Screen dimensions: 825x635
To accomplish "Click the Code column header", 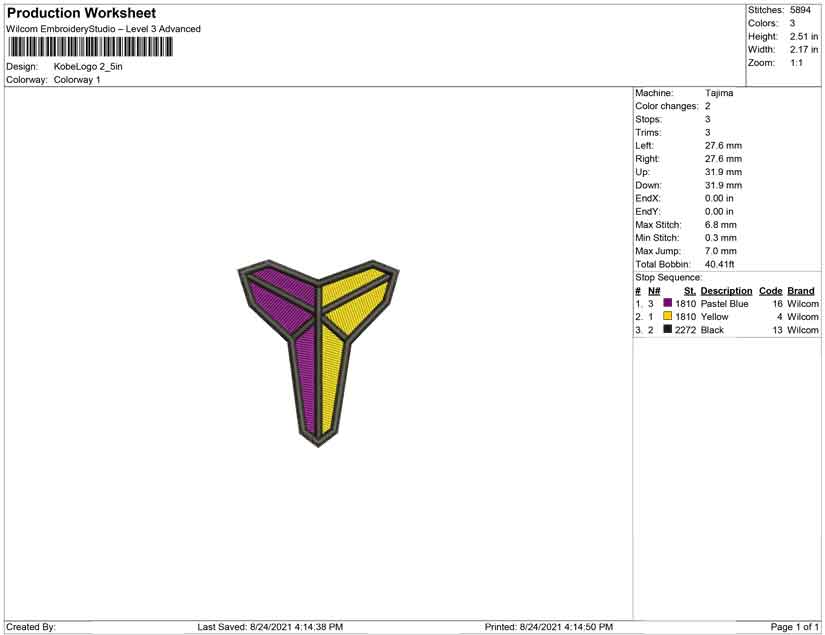I will [770, 291].
